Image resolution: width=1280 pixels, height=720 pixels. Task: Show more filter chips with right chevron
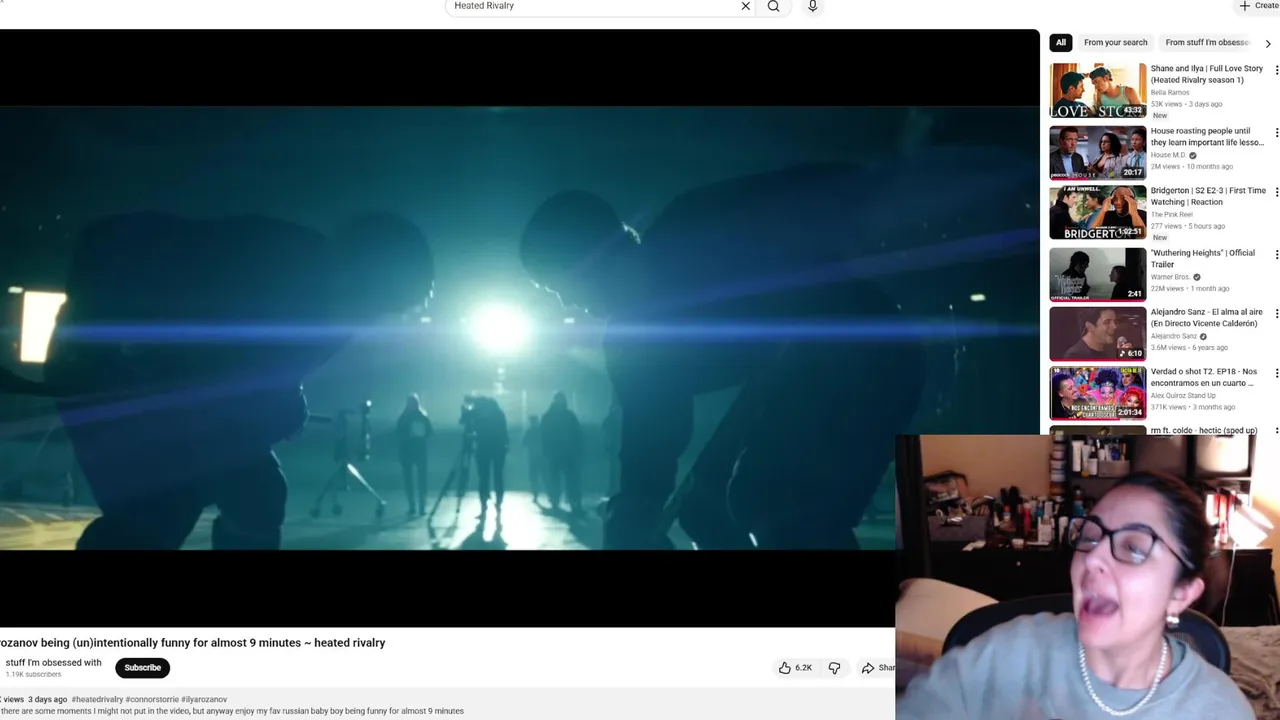click(1268, 43)
